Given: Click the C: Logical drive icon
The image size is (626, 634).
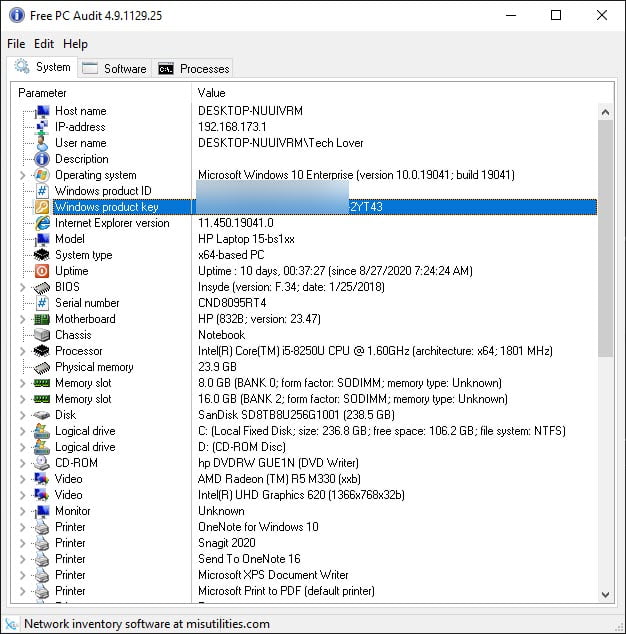Looking at the screenshot, I should pos(42,431).
